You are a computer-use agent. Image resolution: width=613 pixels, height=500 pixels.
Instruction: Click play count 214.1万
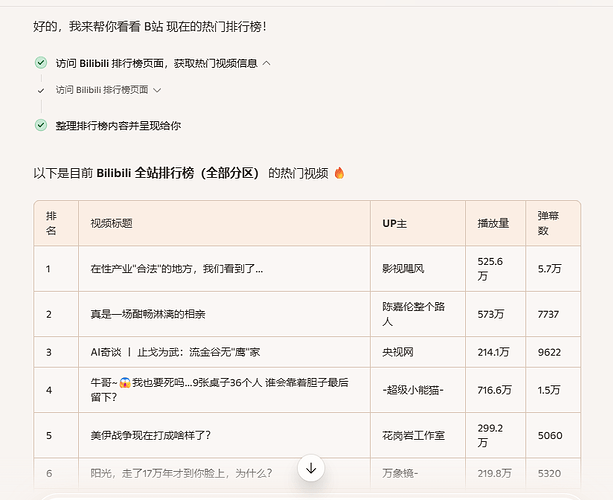pos(493,352)
